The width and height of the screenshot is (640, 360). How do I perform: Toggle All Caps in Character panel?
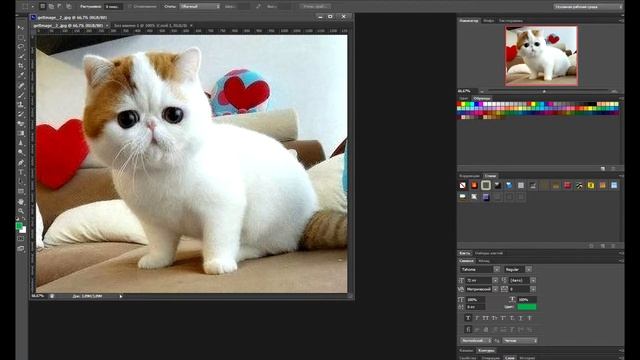click(486, 318)
